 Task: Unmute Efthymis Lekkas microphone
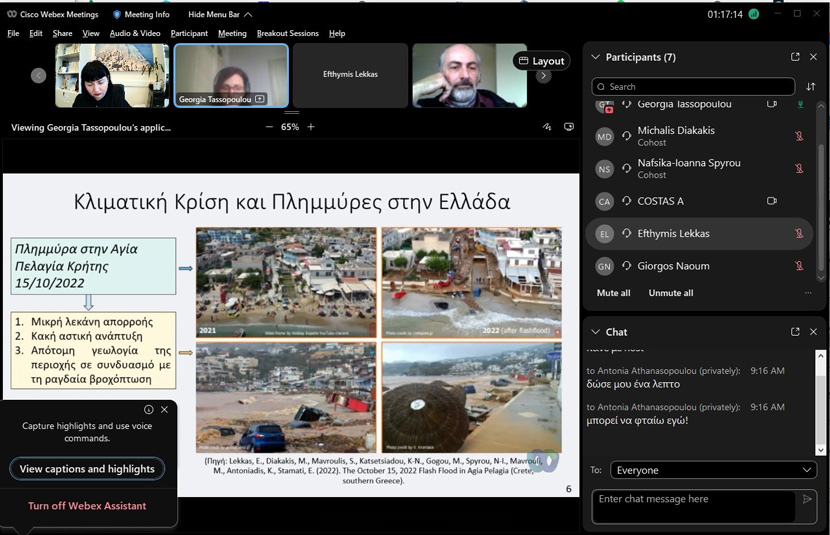(x=799, y=234)
